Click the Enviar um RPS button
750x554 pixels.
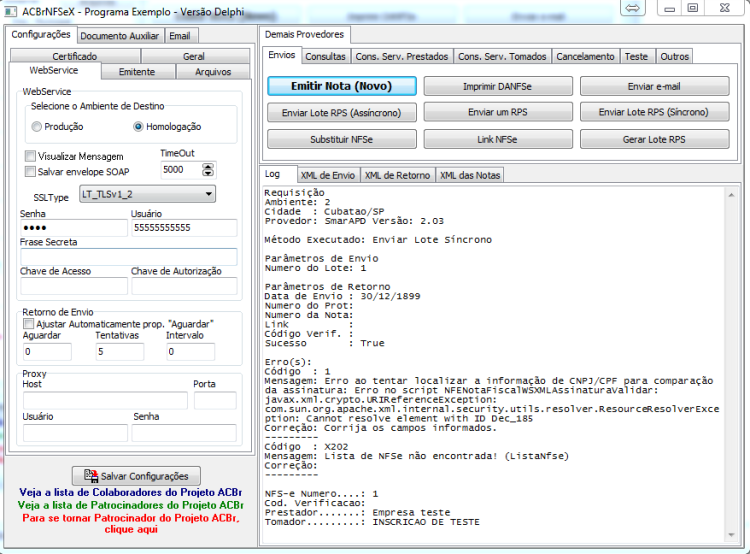[x=497, y=112]
